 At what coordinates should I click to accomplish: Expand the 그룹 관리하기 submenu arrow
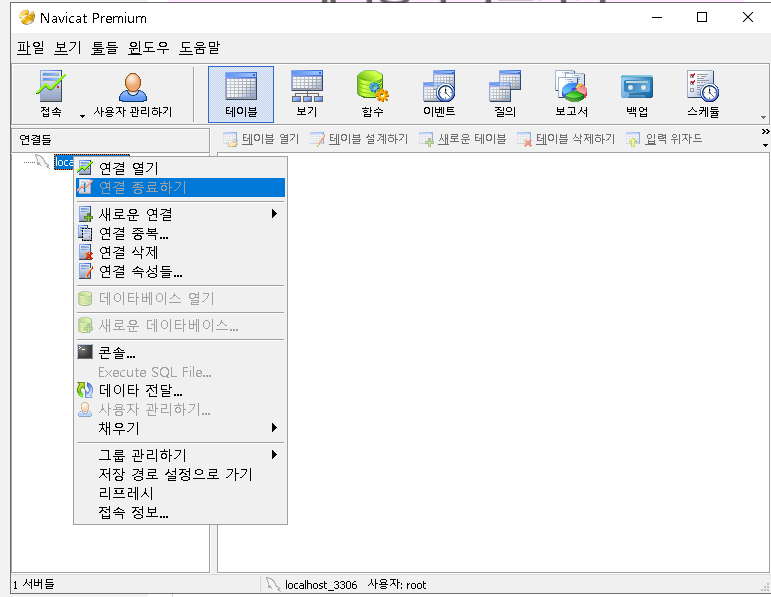coord(274,454)
